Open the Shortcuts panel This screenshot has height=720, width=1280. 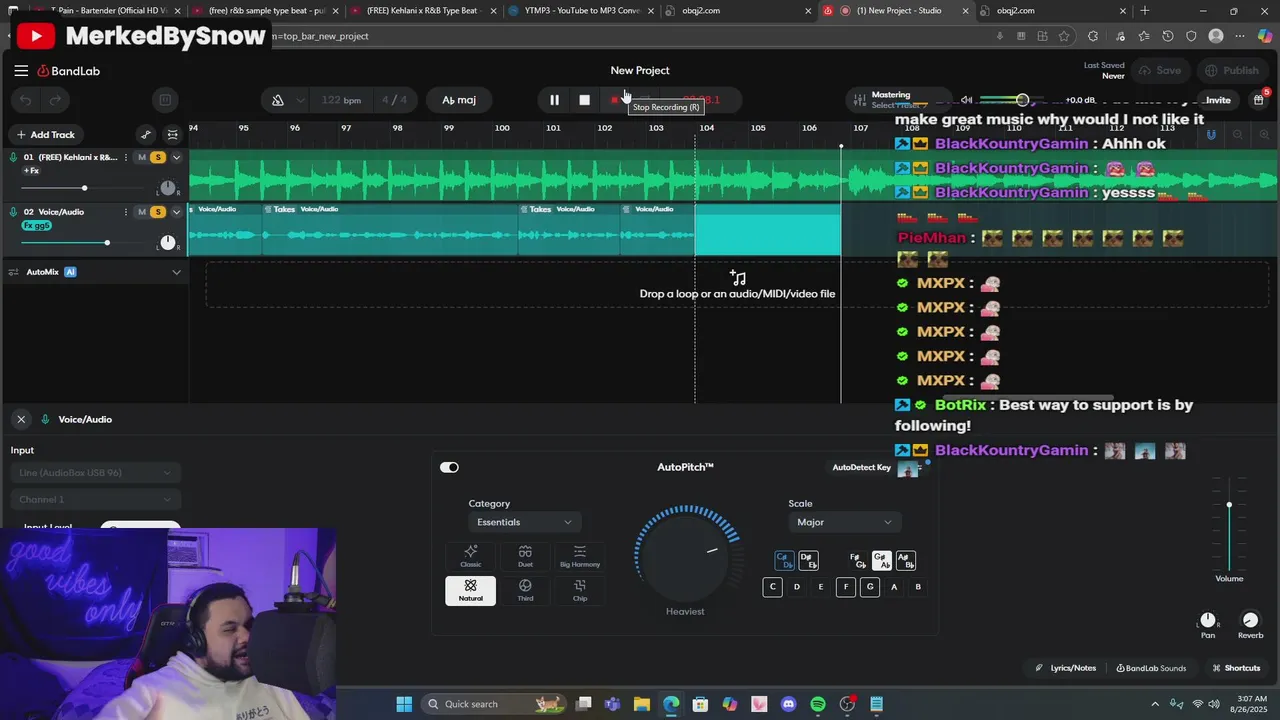(1236, 668)
